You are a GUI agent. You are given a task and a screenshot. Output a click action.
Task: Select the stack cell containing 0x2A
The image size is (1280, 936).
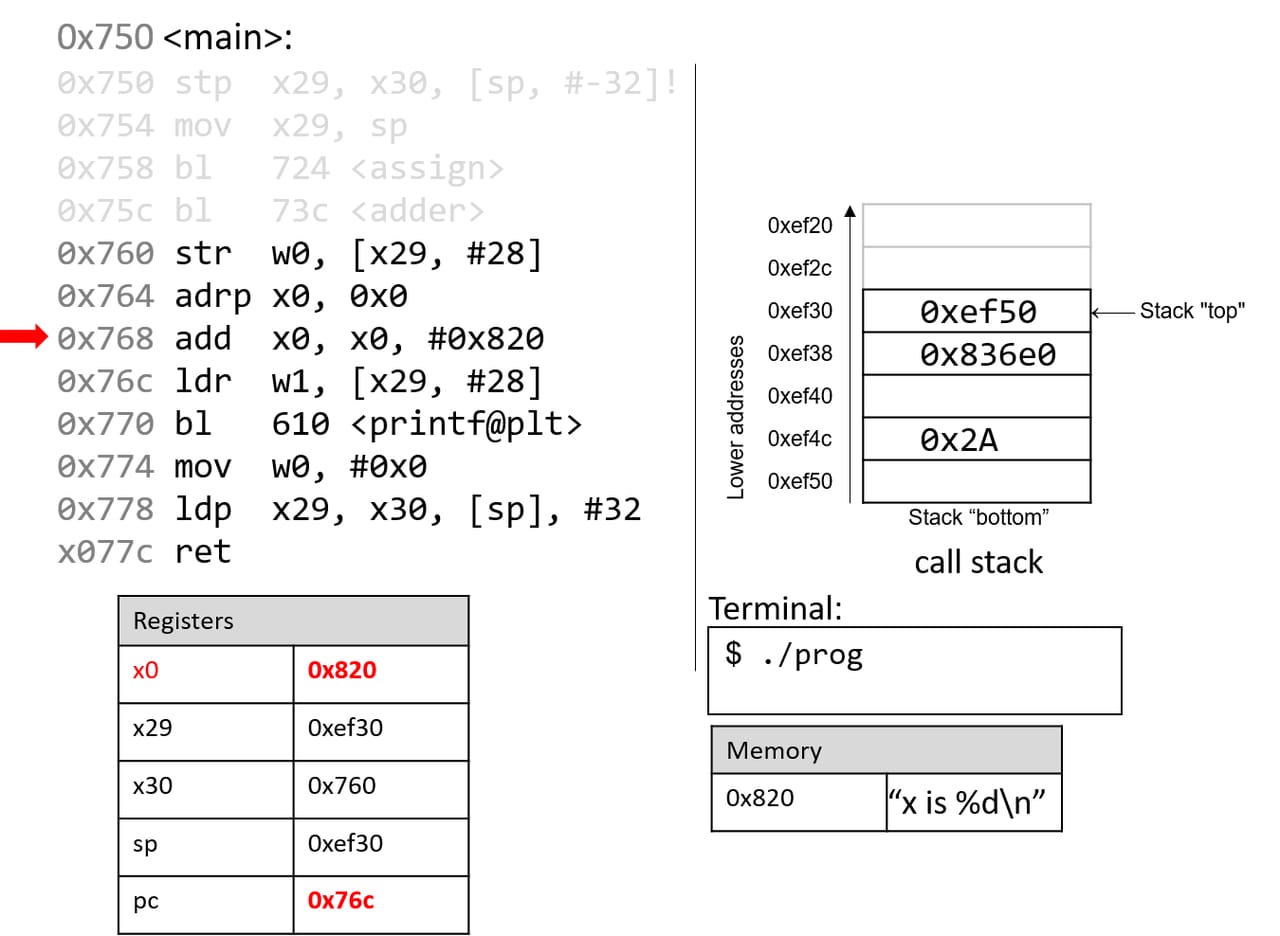click(x=976, y=439)
